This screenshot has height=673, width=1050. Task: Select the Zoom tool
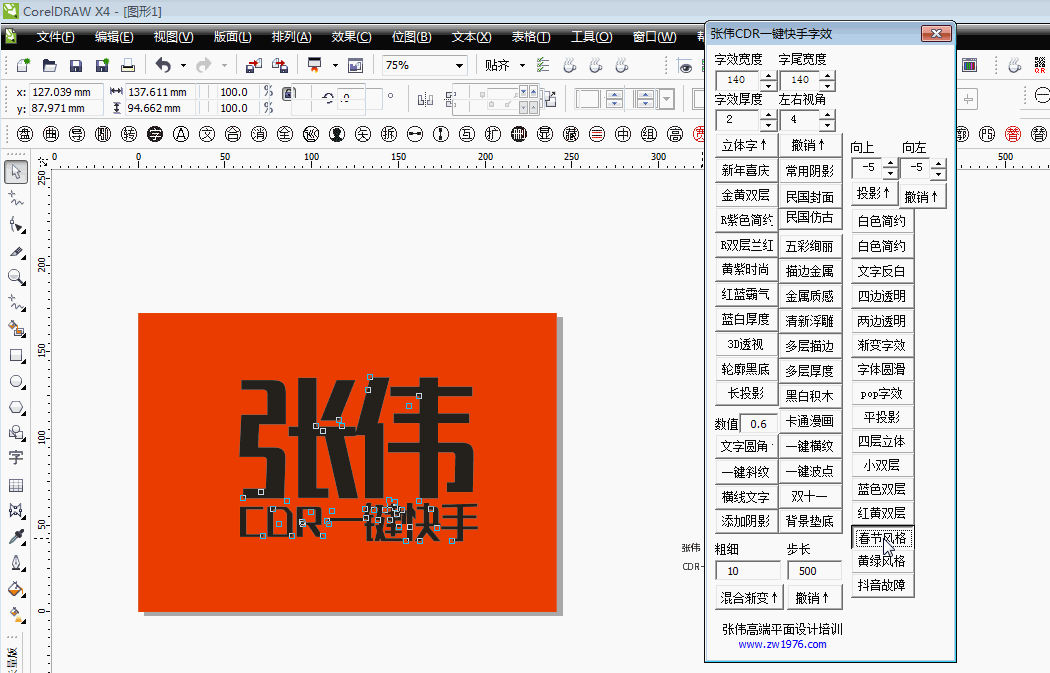click(15, 276)
